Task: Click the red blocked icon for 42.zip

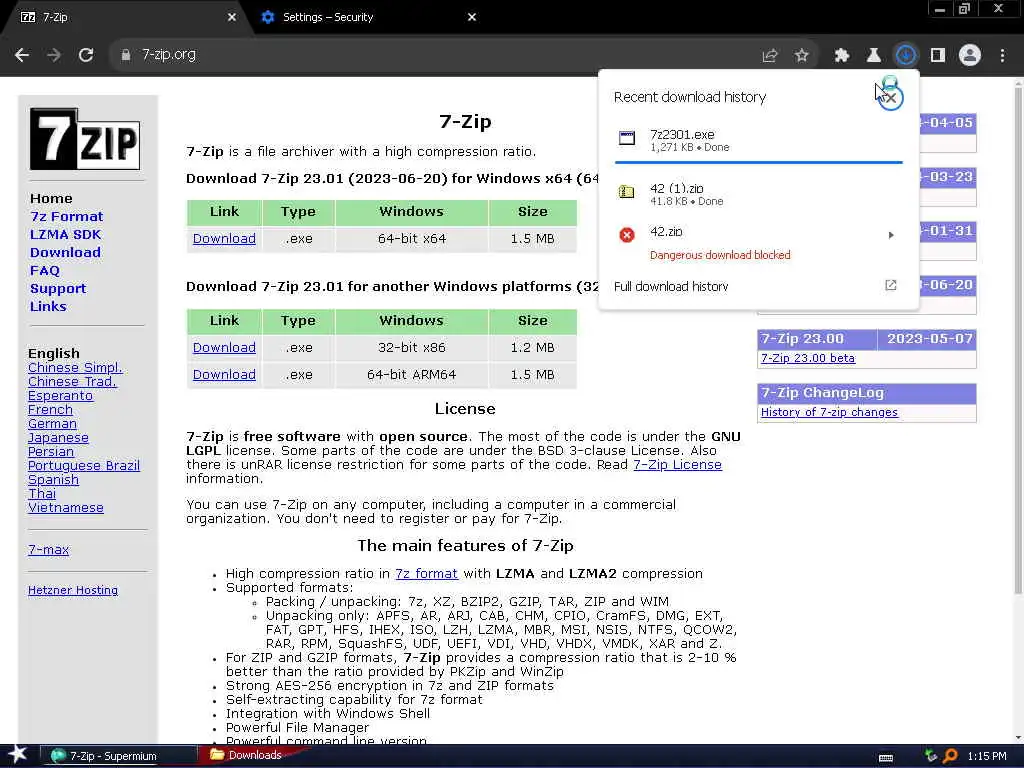Action: [x=627, y=235]
